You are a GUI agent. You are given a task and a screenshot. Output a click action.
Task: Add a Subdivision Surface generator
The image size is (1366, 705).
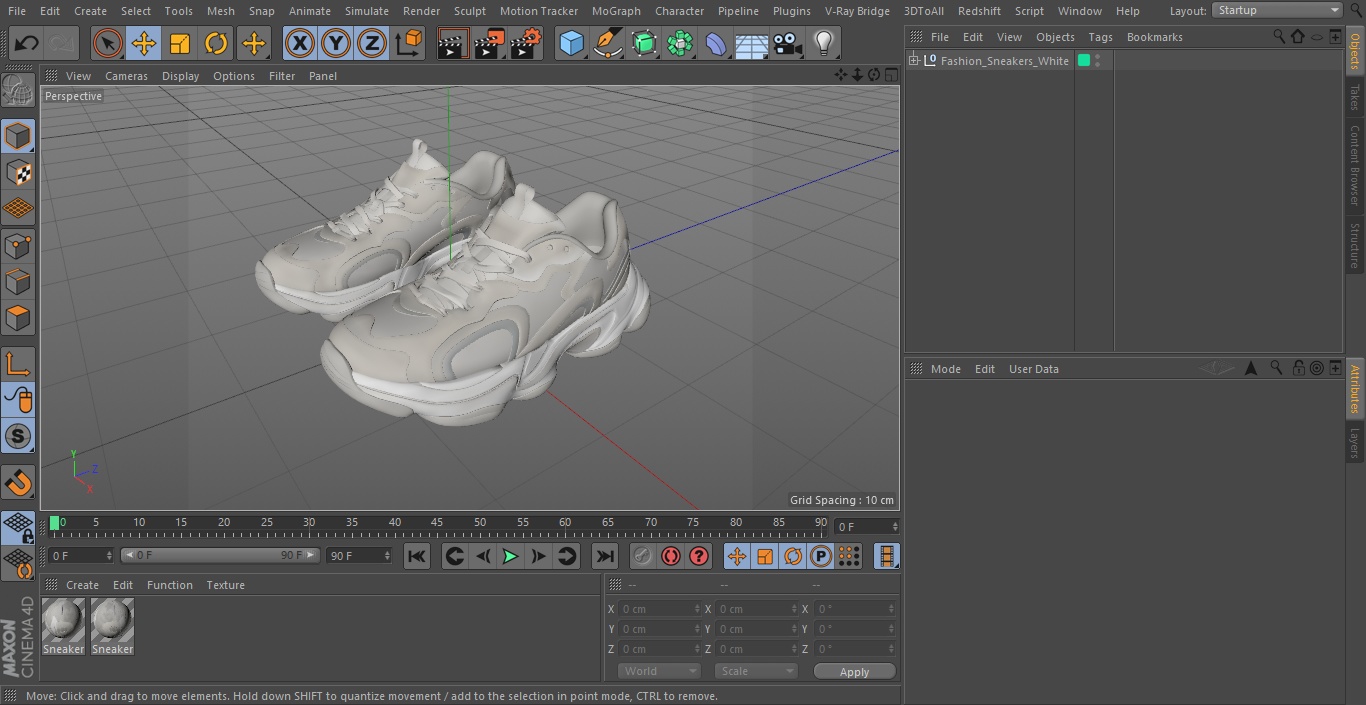(x=644, y=43)
